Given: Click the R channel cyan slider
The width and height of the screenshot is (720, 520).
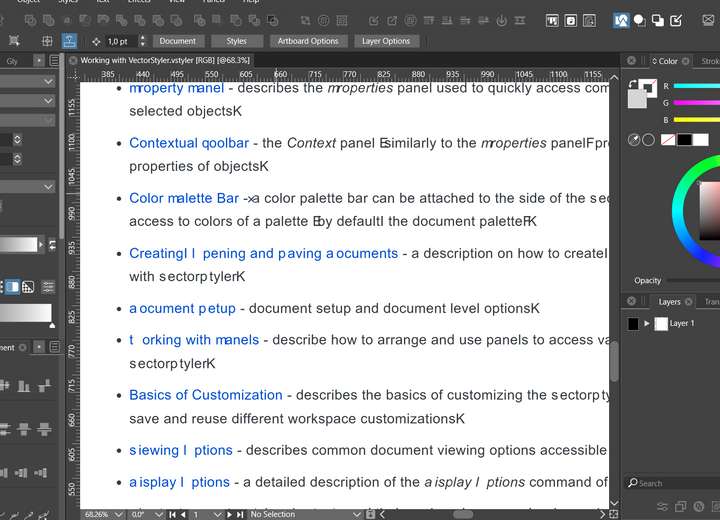Looking at the screenshot, I should [697, 86].
